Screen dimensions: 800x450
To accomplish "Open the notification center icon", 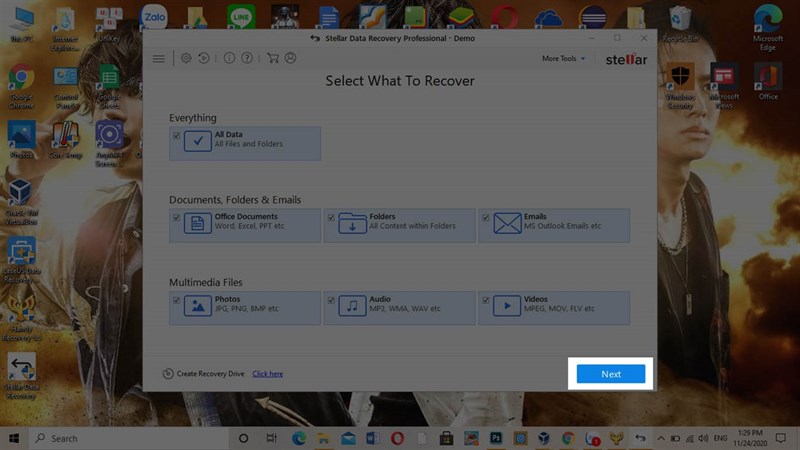I will [x=781, y=438].
